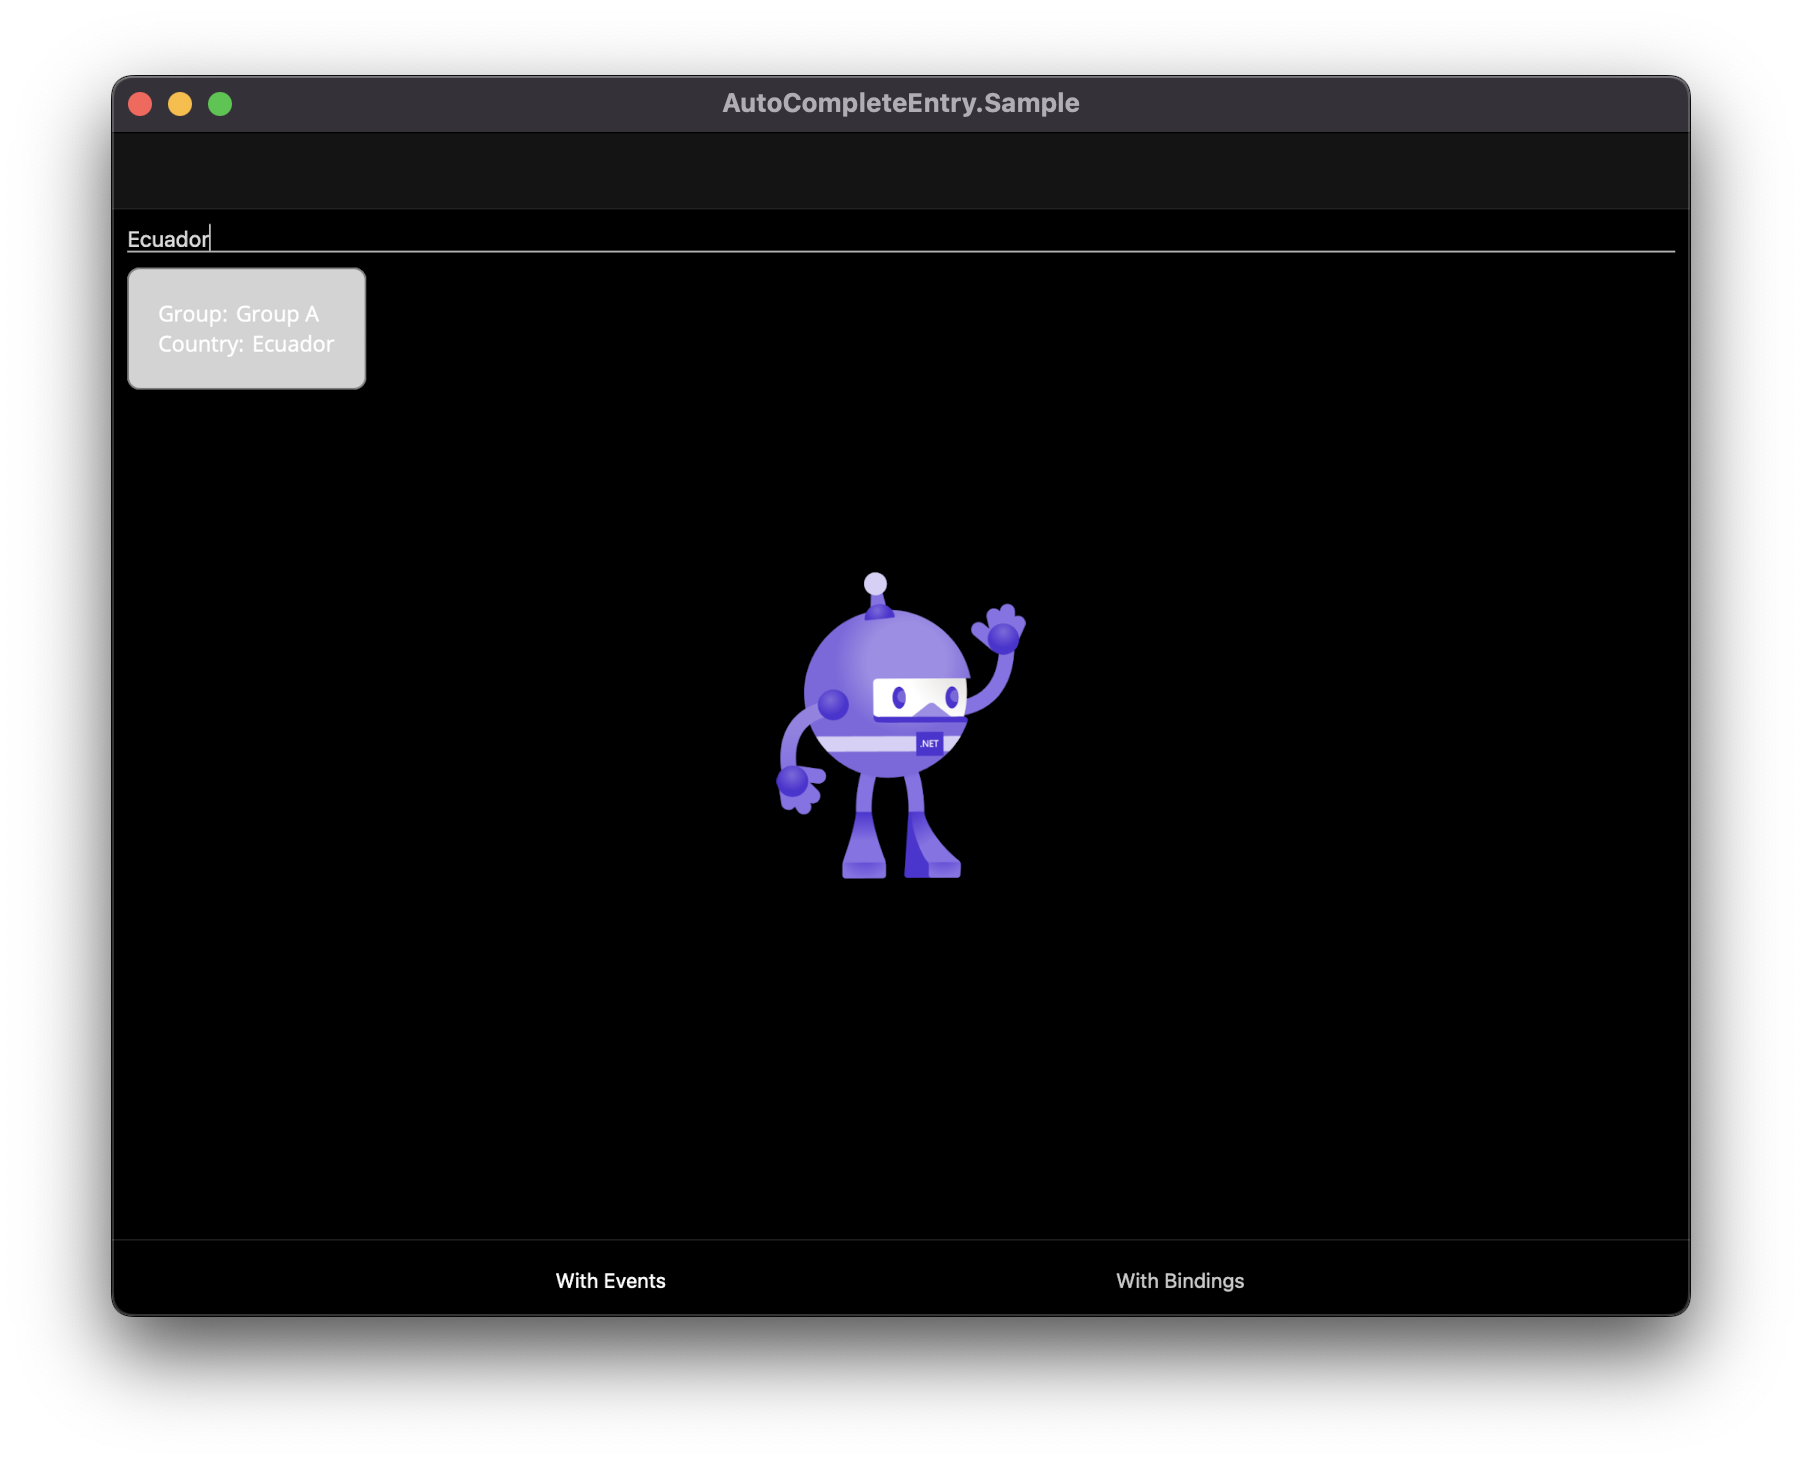The width and height of the screenshot is (1802, 1464).
Task: Maximize the window with green button
Action: point(220,104)
